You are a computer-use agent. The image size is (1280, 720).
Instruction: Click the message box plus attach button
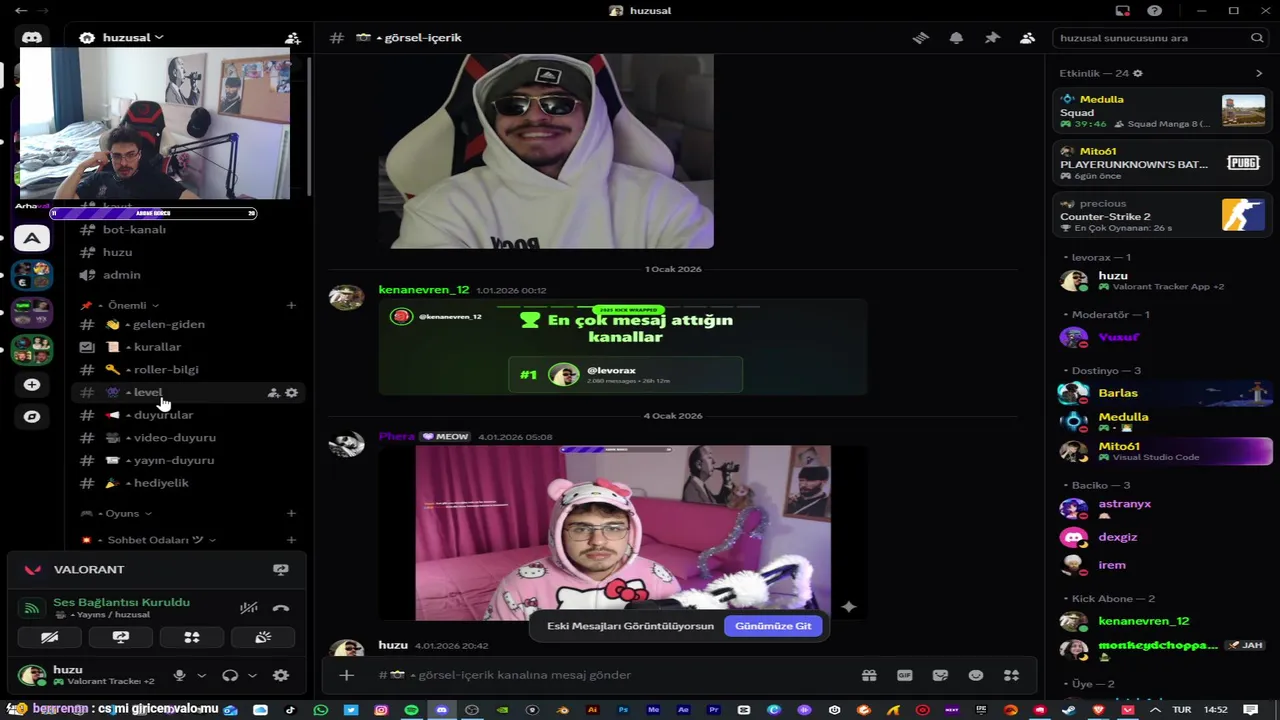pyautogui.click(x=346, y=675)
